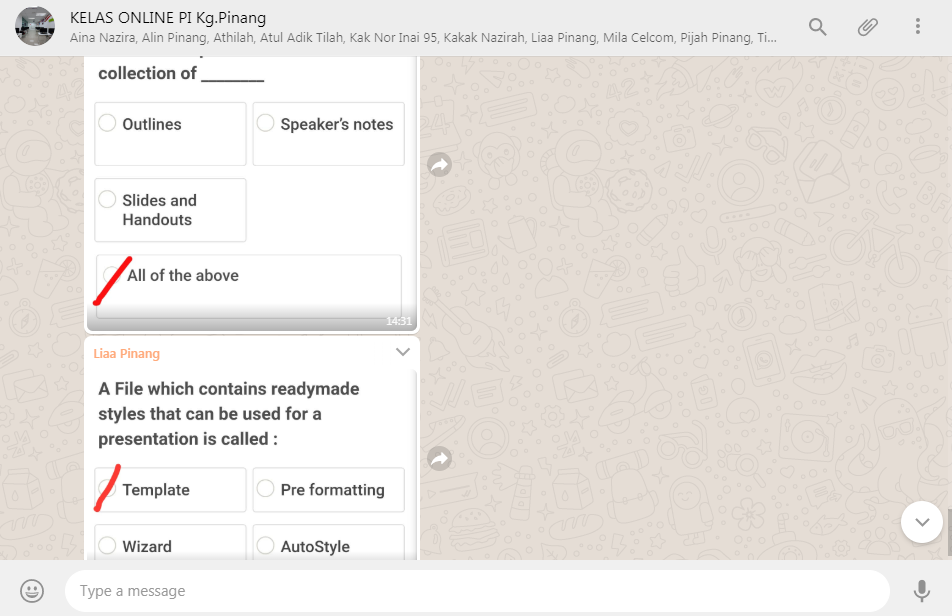Forward the Template question image message
The width and height of the screenshot is (952, 616).
pyautogui.click(x=440, y=459)
